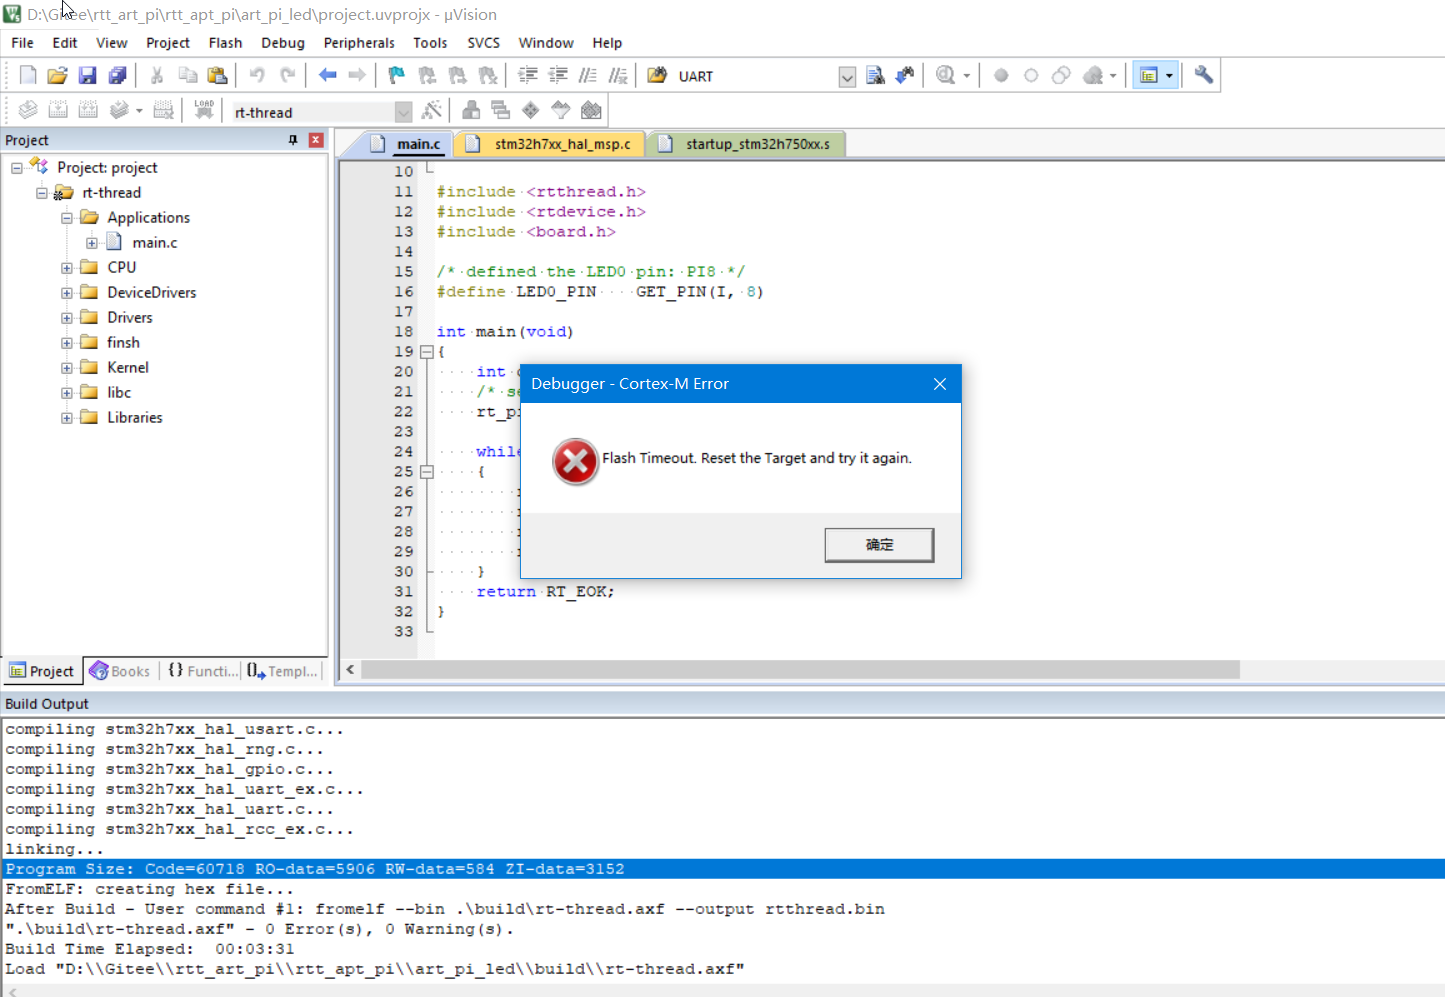Click the Unindent selected lines icon
This screenshot has height=997, width=1445.
tap(558, 75)
